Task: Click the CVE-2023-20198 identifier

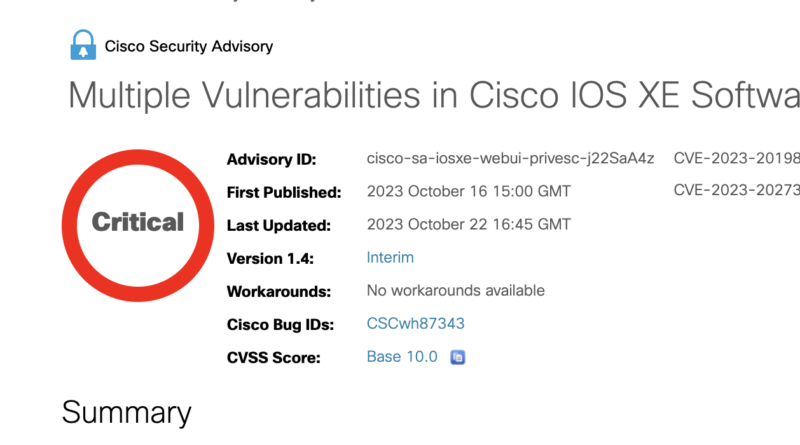Action: point(737,158)
